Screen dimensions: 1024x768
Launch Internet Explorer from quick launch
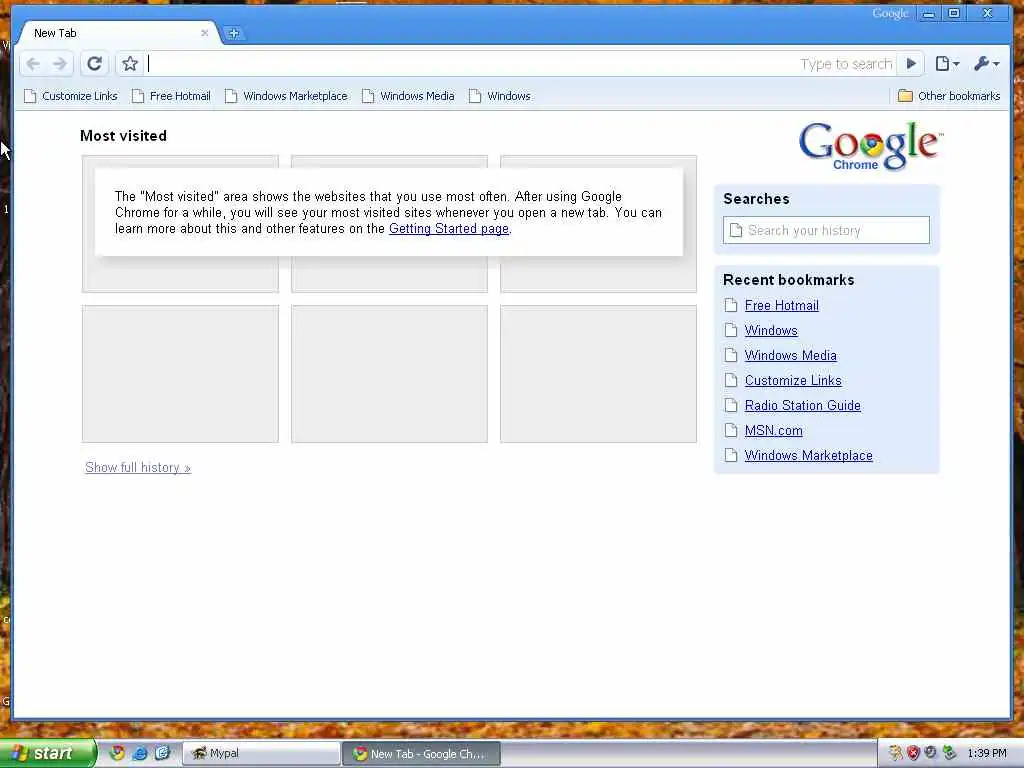(x=139, y=753)
